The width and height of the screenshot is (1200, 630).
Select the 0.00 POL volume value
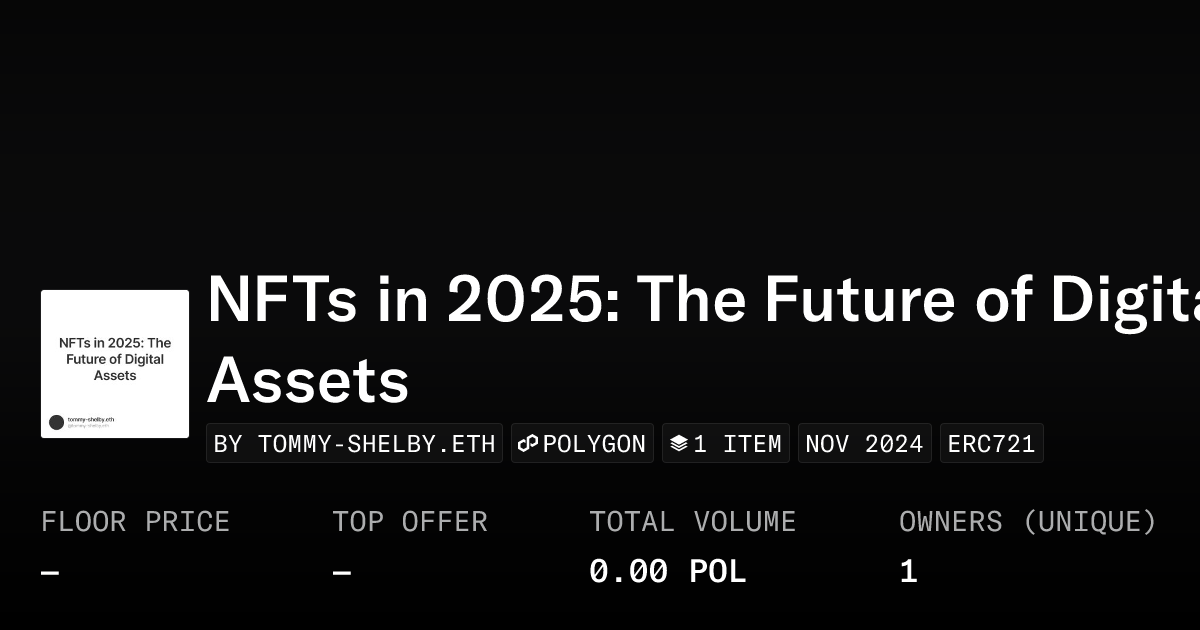tap(667, 572)
